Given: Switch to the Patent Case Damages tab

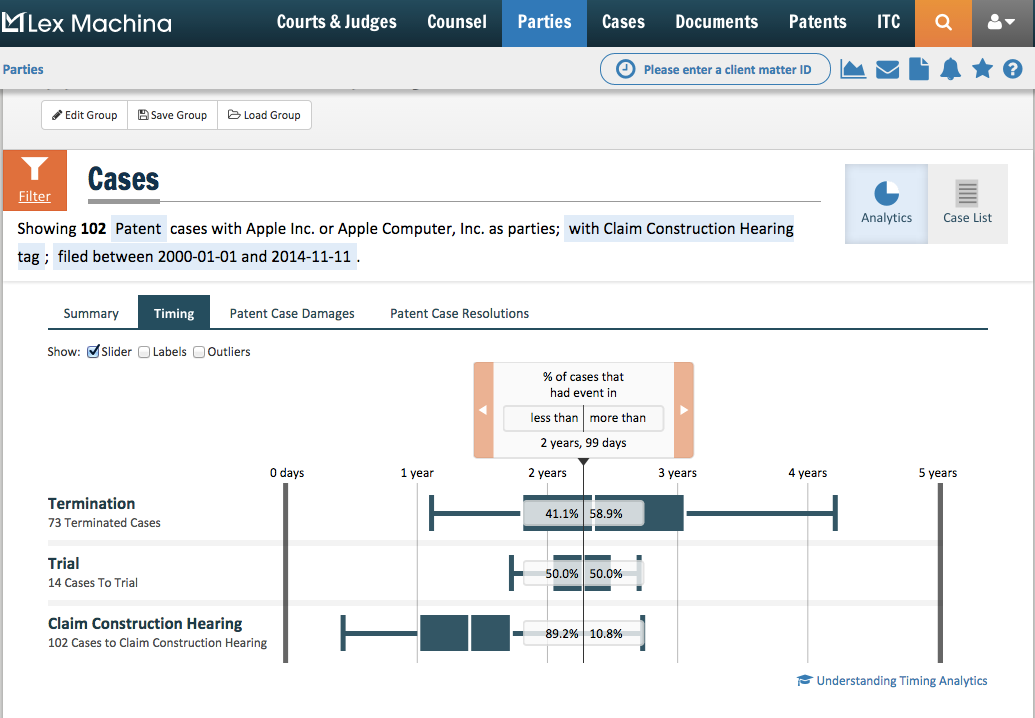Looking at the screenshot, I should pyautogui.click(x=292, y=313).
